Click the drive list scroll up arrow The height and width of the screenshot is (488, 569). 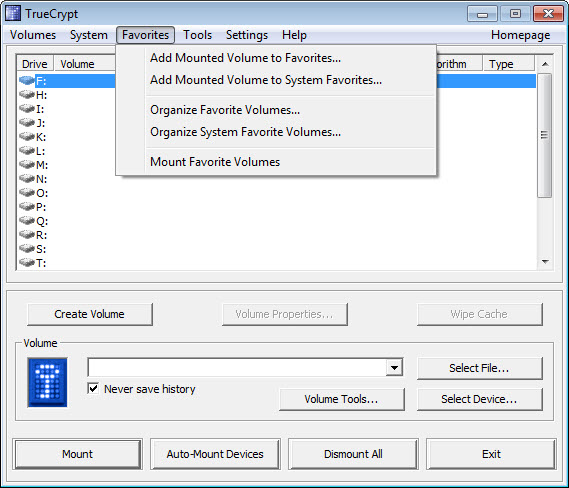pyautogui.click(x=545, y=64)
